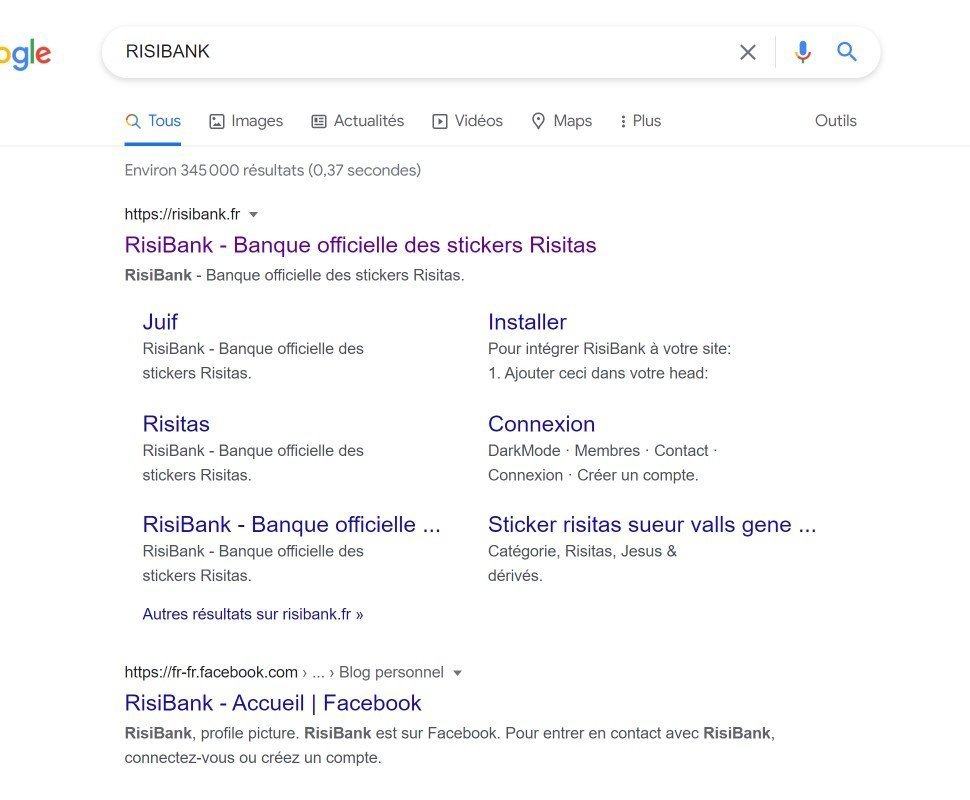This screenshot has width=970, height=800.
Task: Click the Google logo
Action: click(25, 54)
